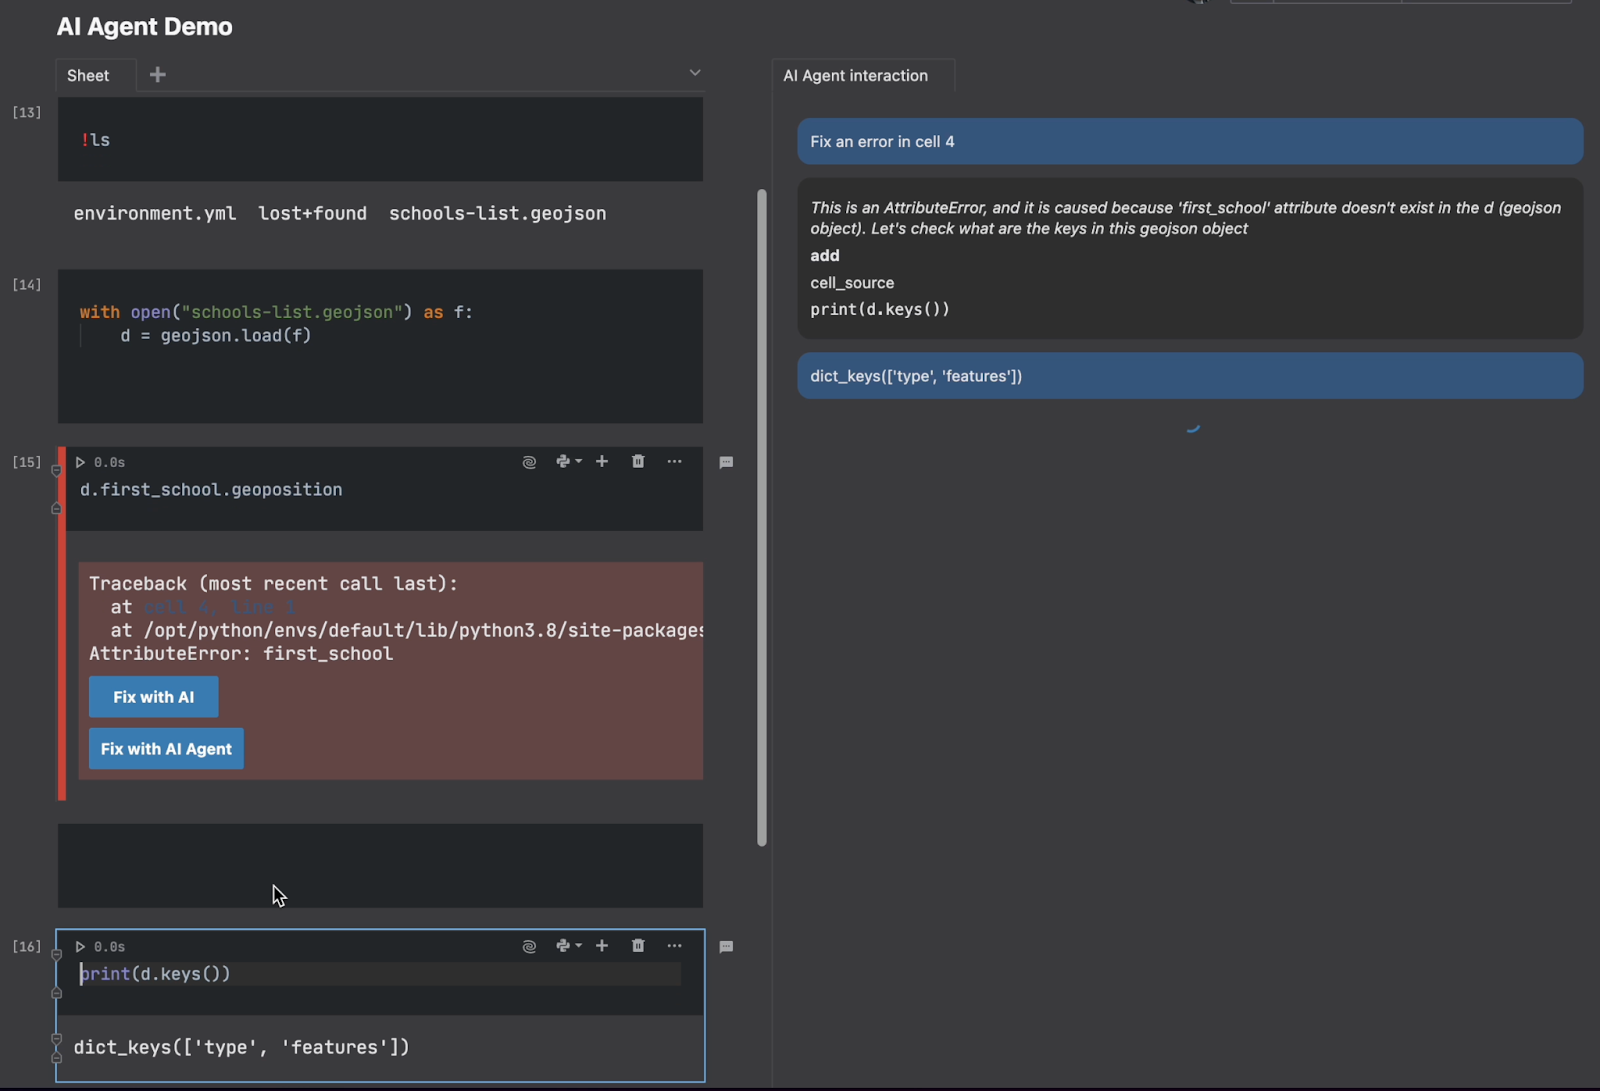Delete cell 15 with the trash icon
The image size is (1600, 1091).
coord(638,461)
